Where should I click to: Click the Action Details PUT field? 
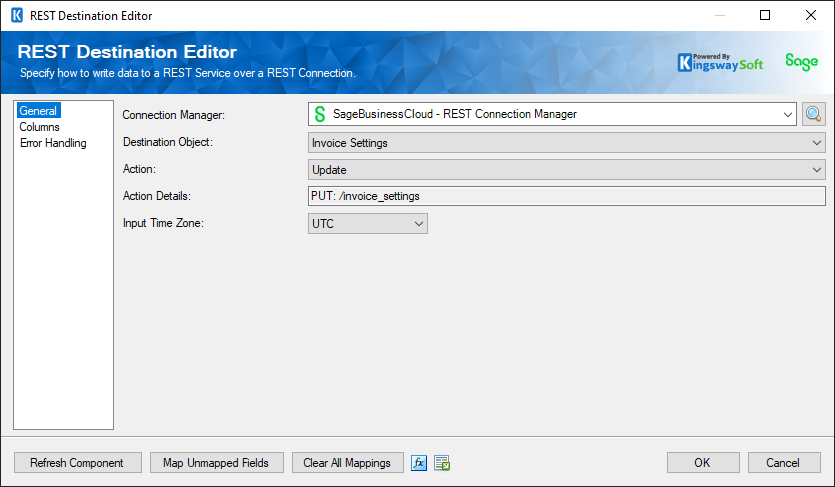567,196
